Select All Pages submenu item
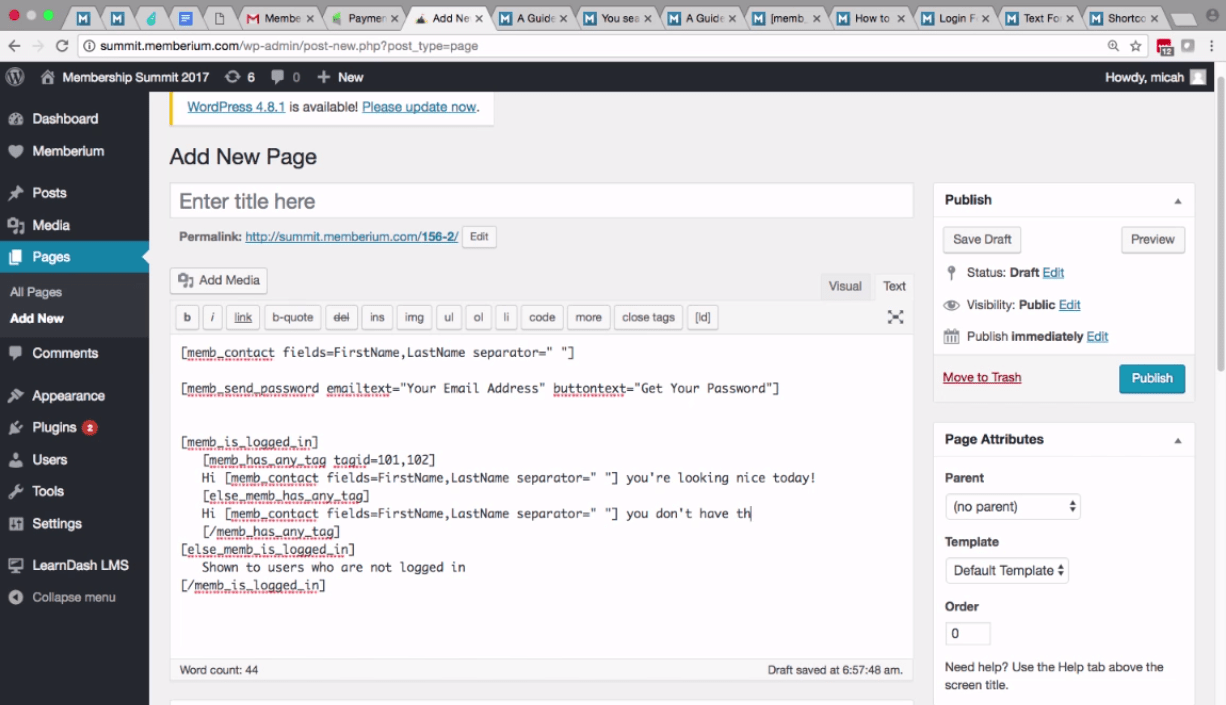The width and height of the screenshot is (1226, 705). point(36,292)
